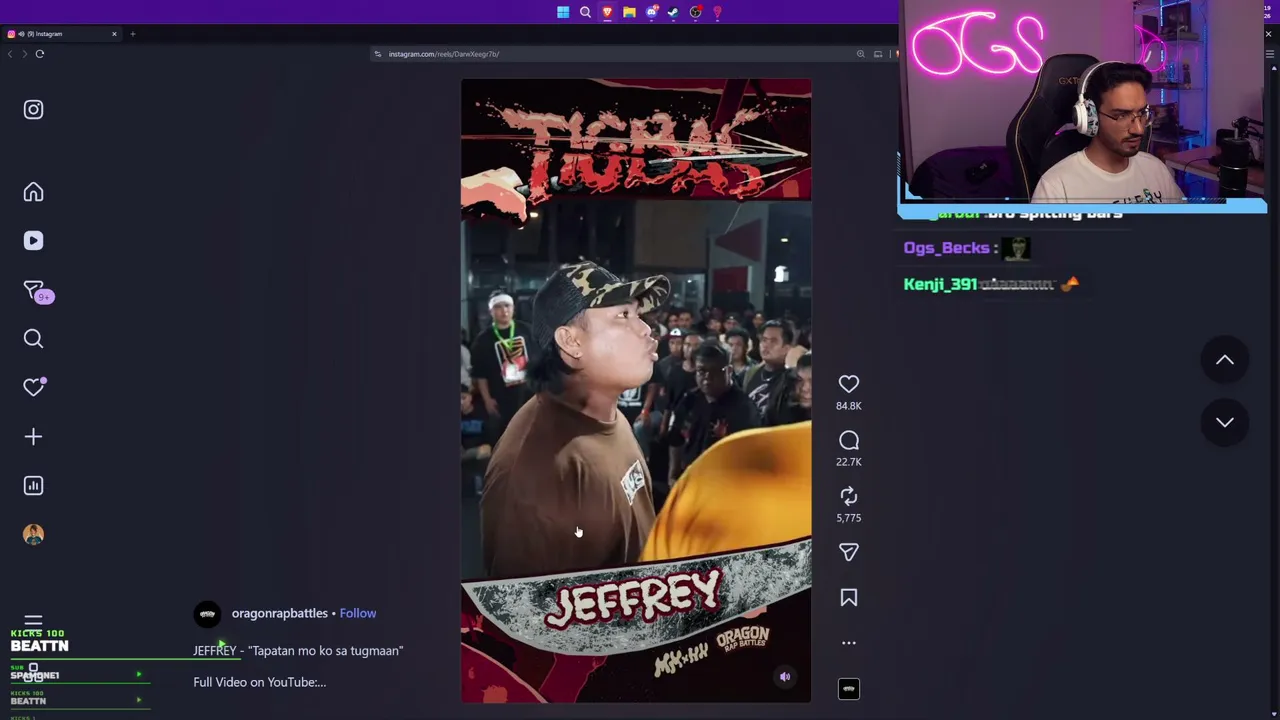Click the JEFFREY caption line
The height and width of the screenshot is (720, 1280).
click(298, 651)
